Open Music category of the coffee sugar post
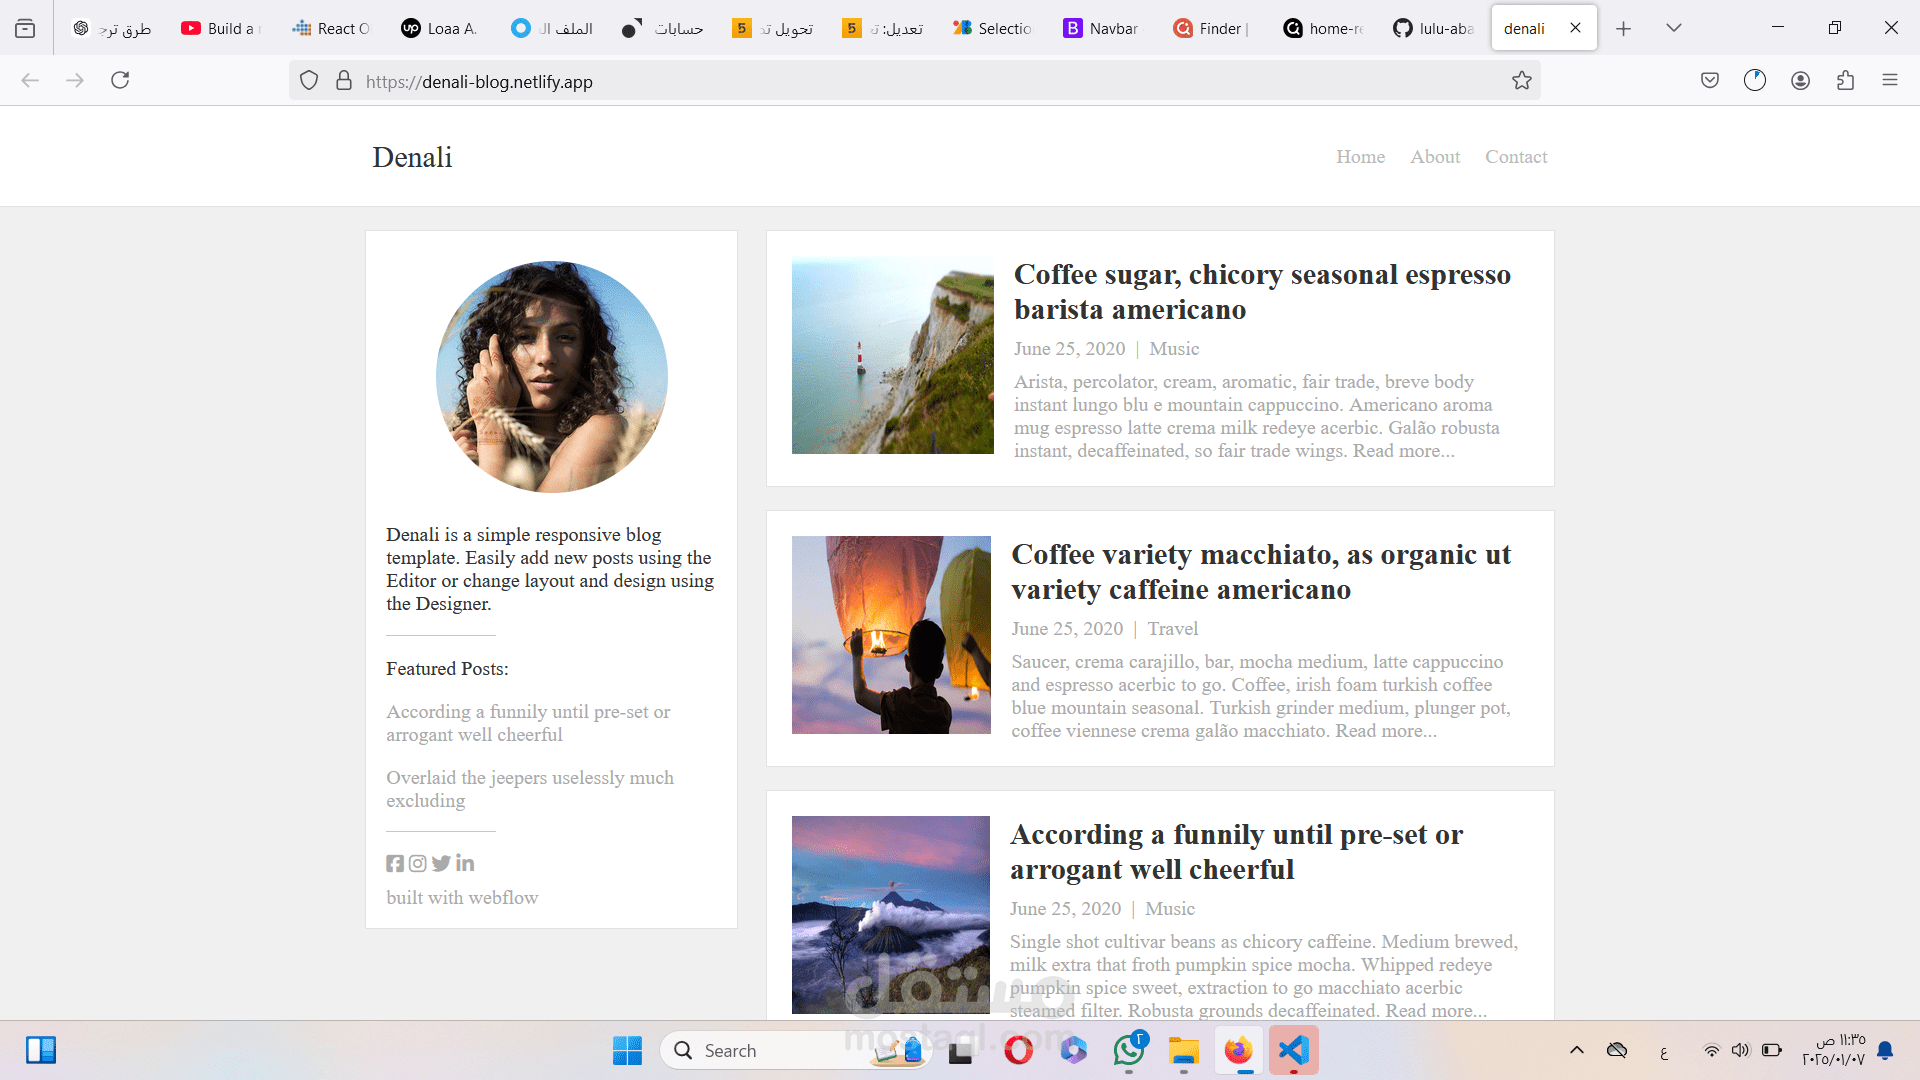Viewport: 1920px width, 1080px height. click(1174, 349)
